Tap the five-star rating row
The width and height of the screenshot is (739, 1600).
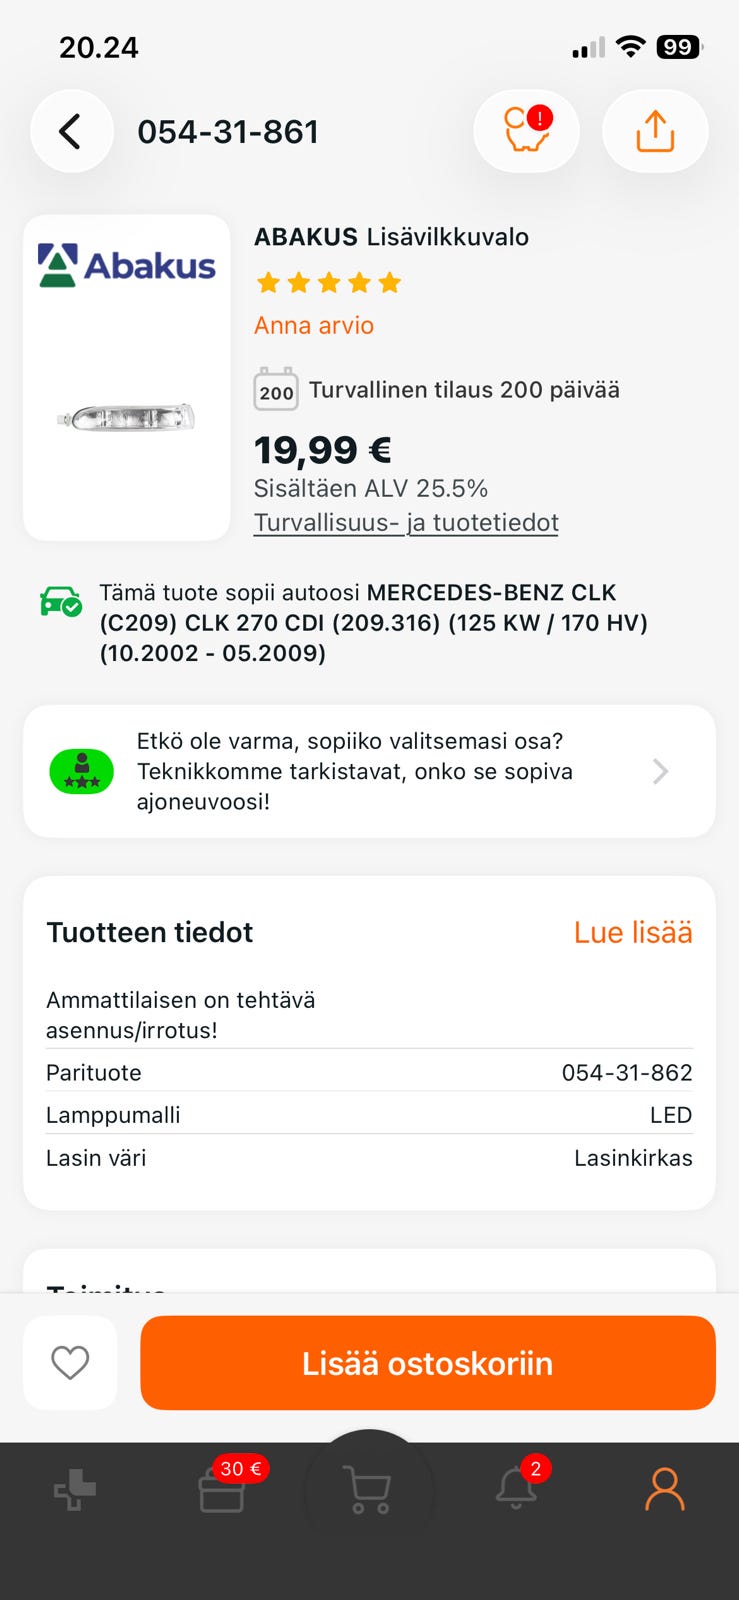coord(329,283)
